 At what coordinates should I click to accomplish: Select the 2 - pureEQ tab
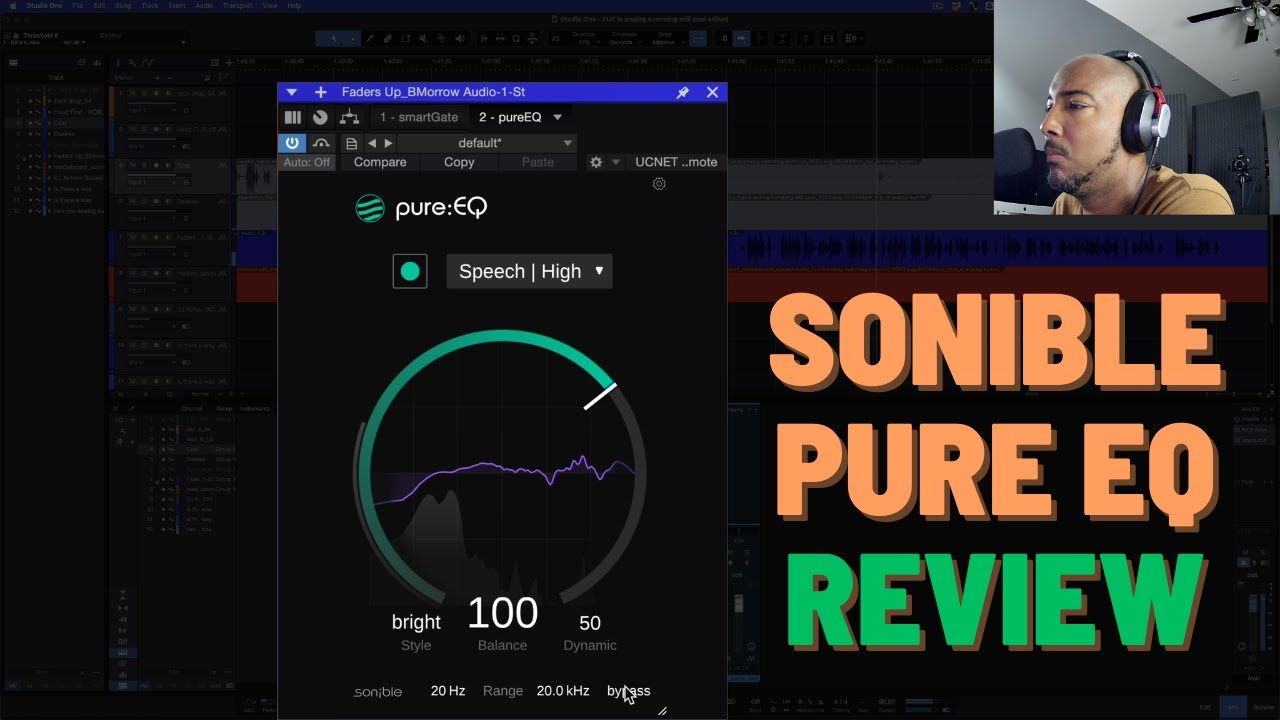tap(510, 117)
